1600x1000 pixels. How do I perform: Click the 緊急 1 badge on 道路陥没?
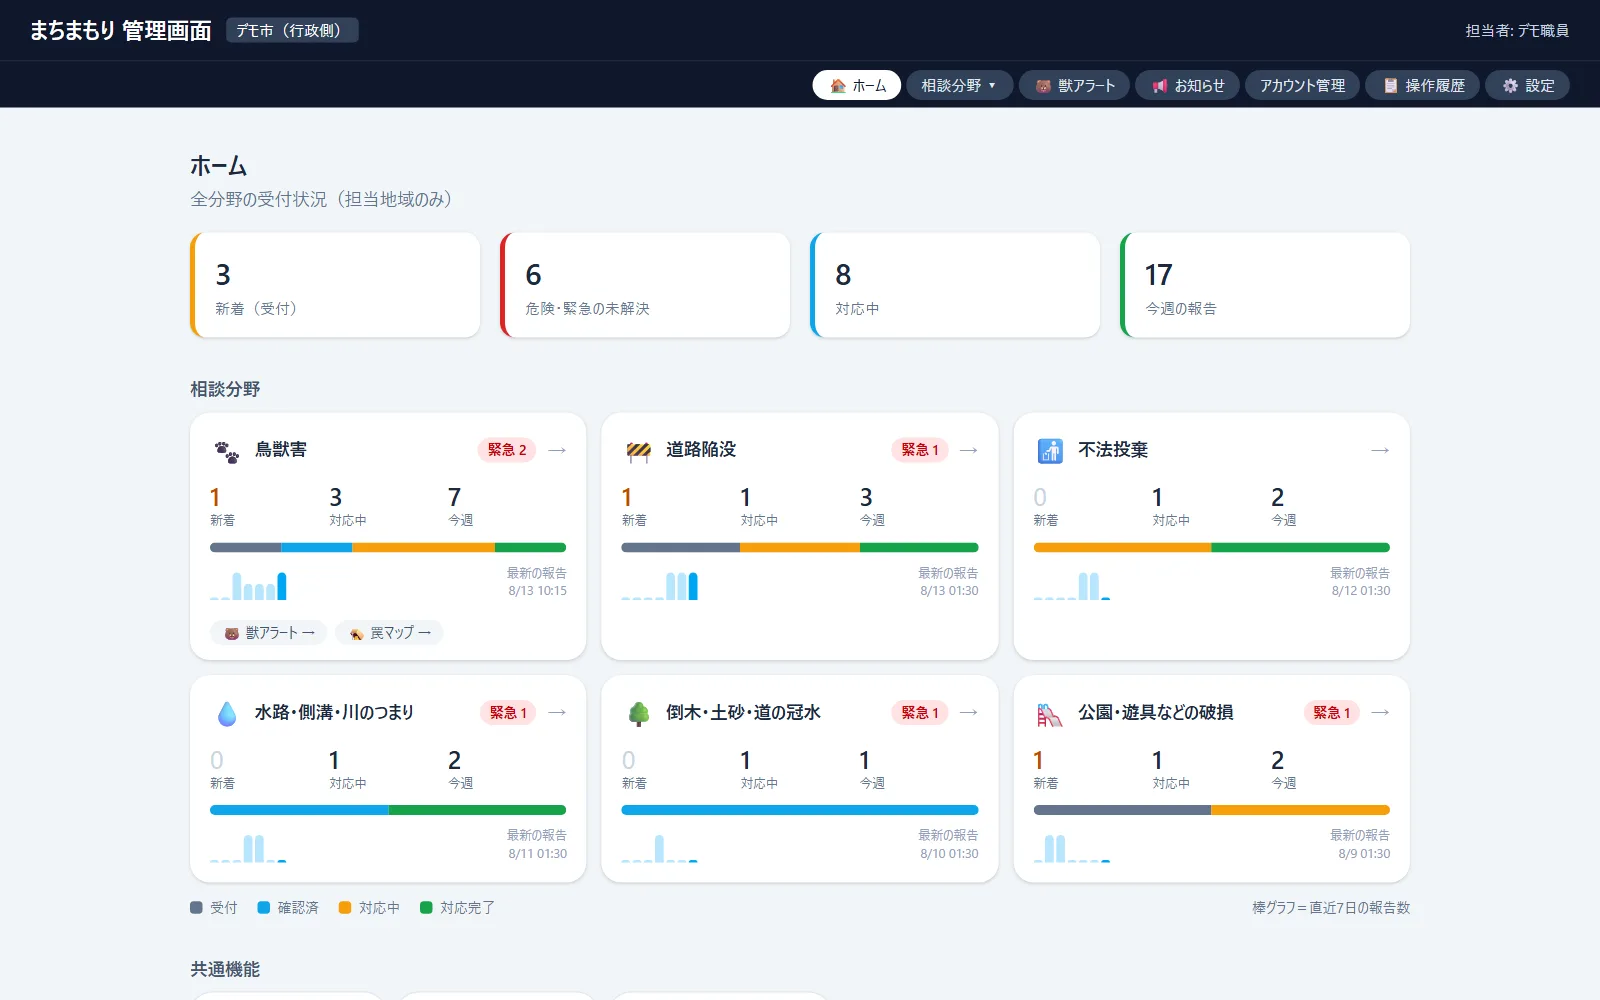(x=920, y=450)
